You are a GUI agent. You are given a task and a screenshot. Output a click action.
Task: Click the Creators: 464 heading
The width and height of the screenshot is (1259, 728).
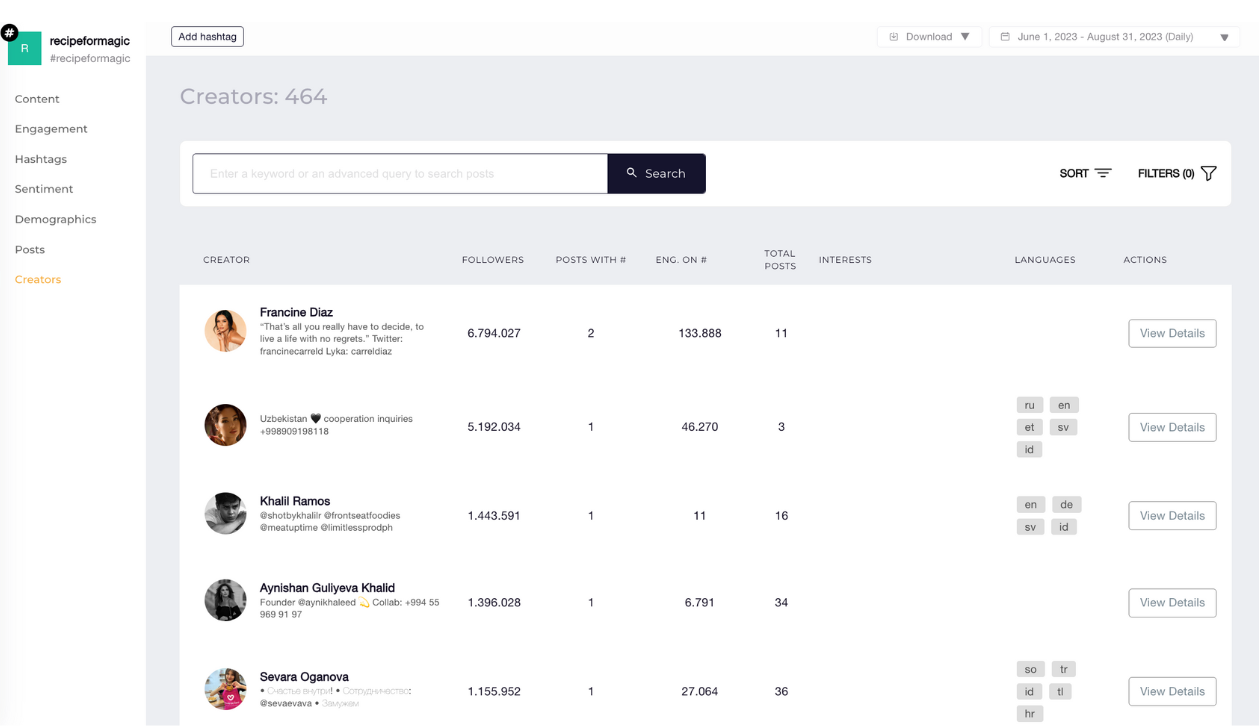coord(253,97)
